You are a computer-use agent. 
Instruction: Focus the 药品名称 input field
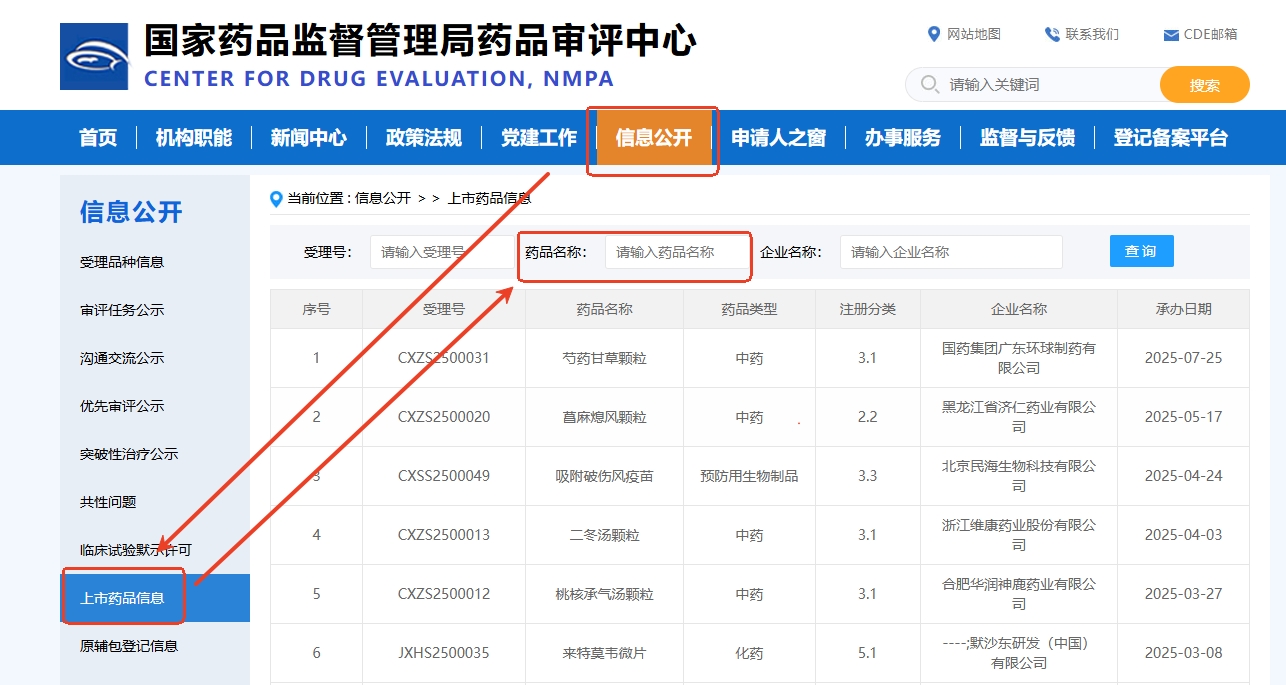pos(677,252)
